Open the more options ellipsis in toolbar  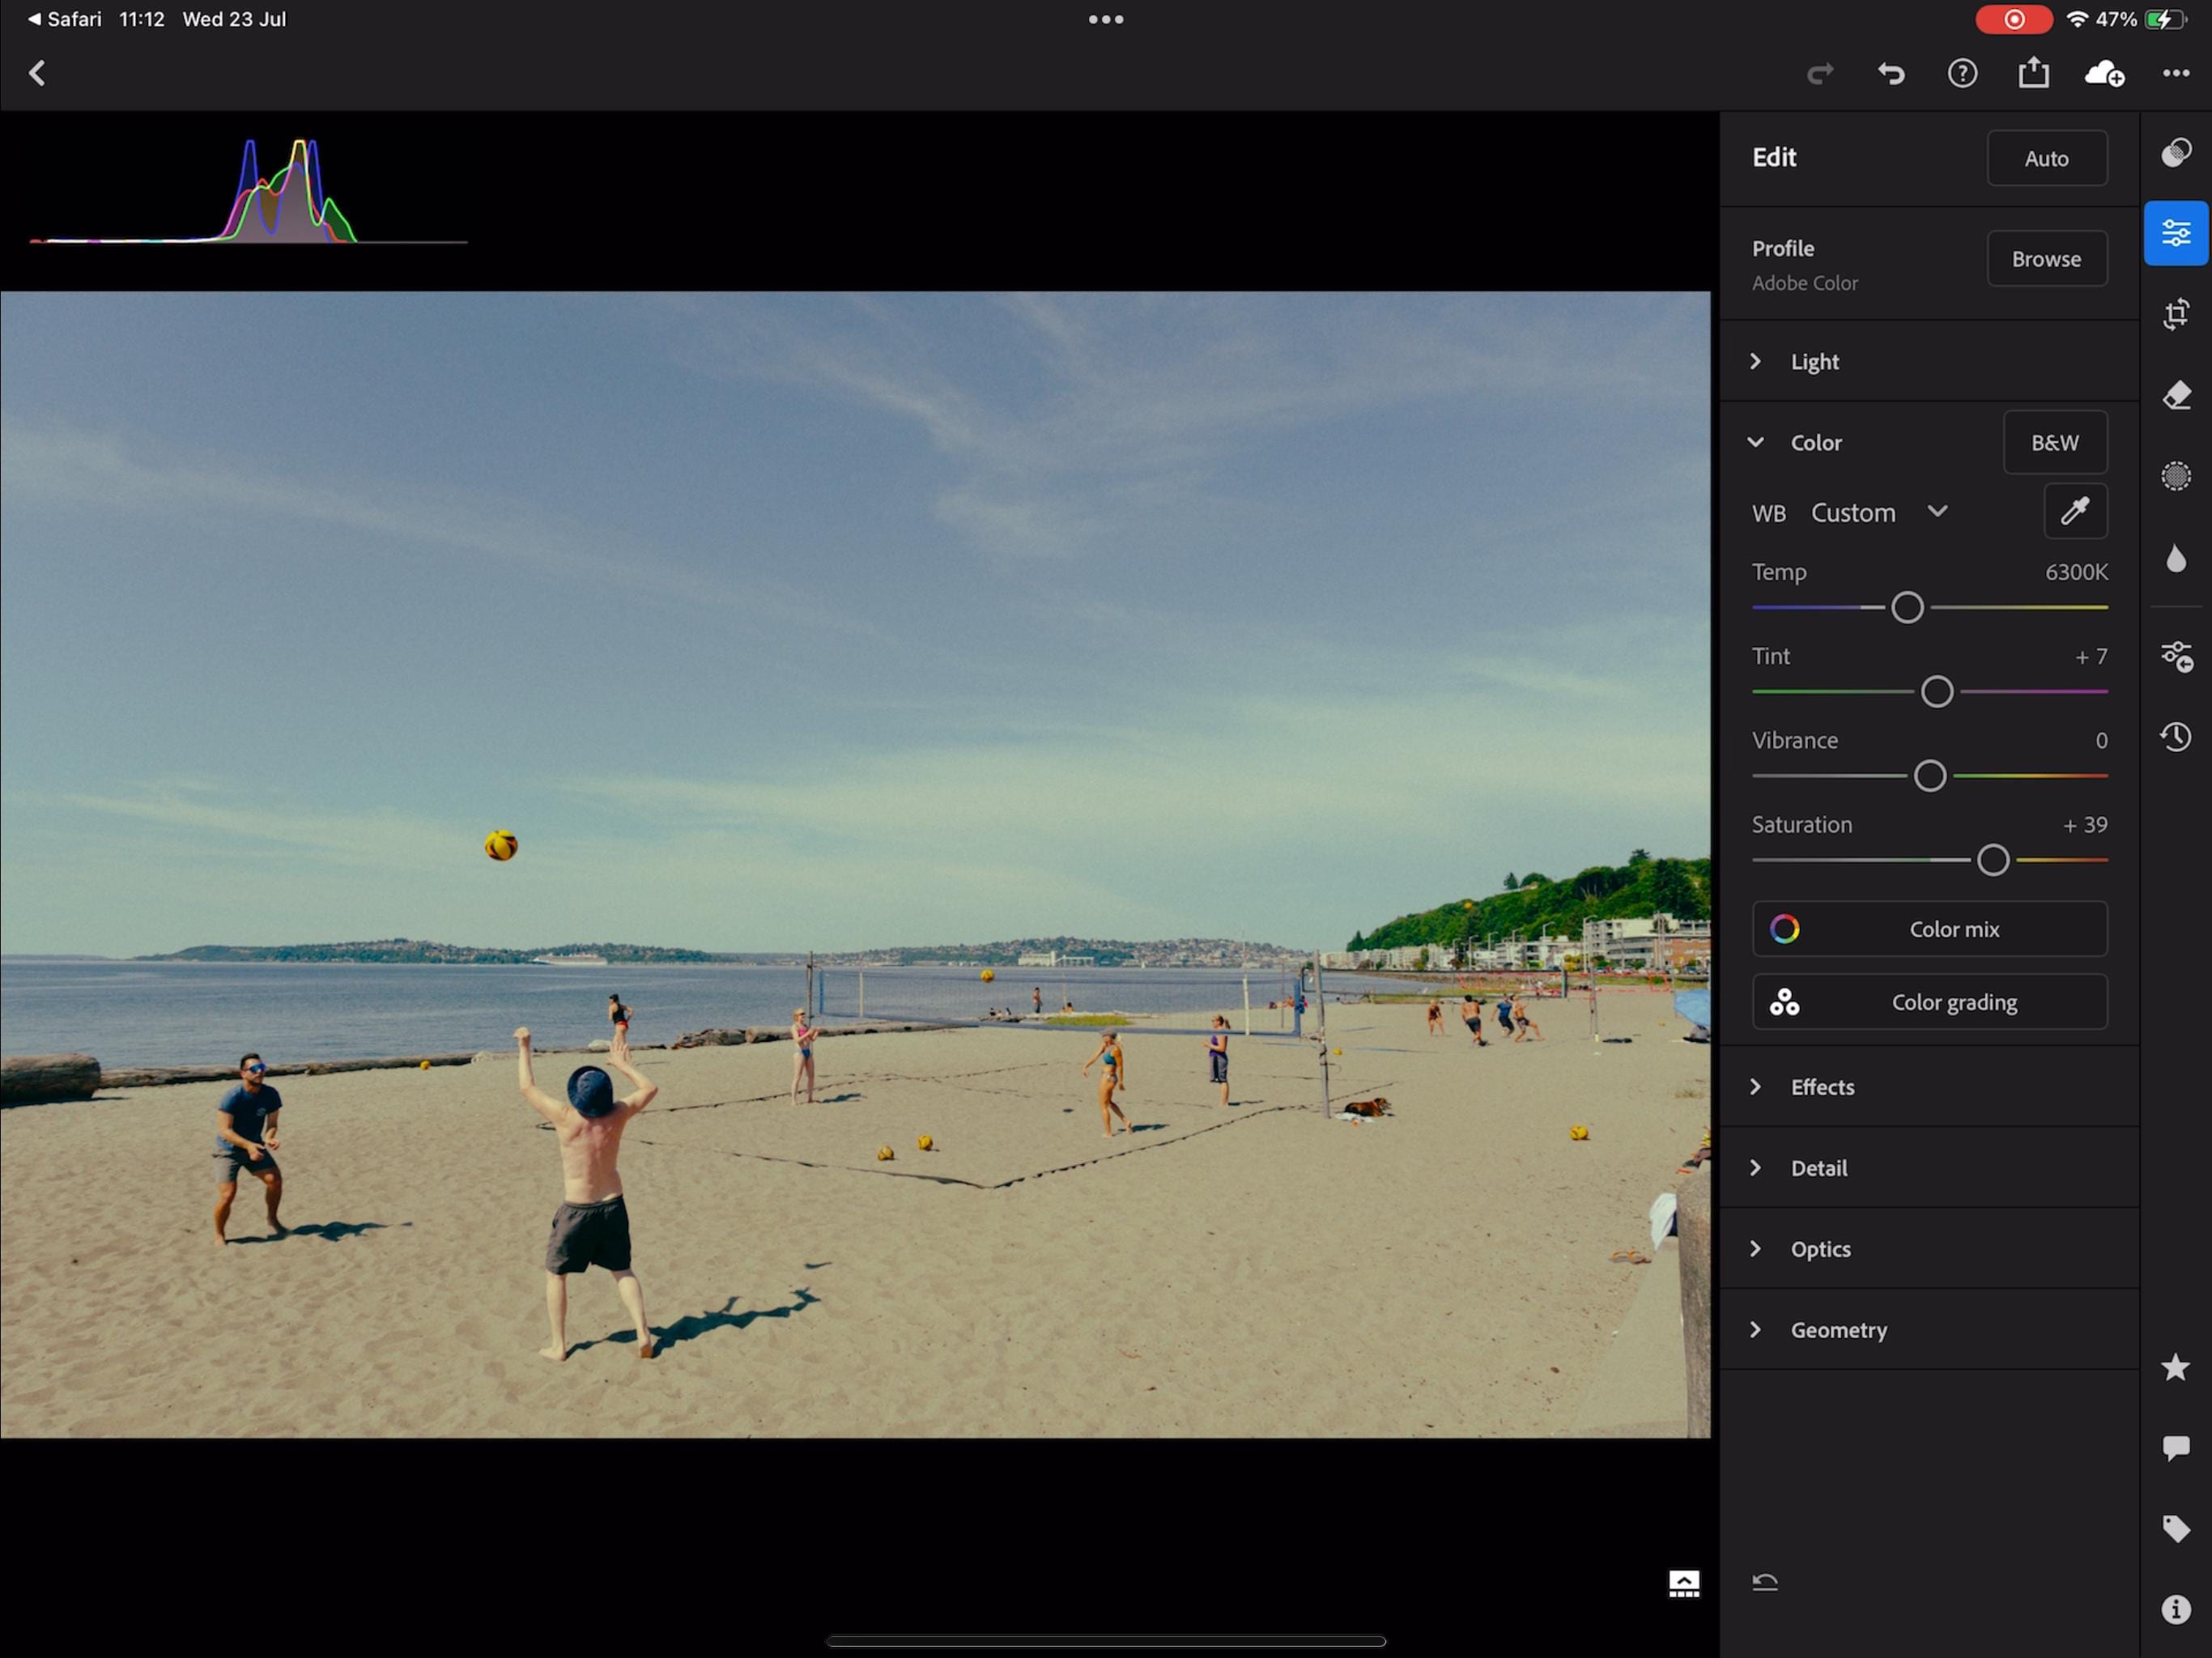[x=2176, y=73]
